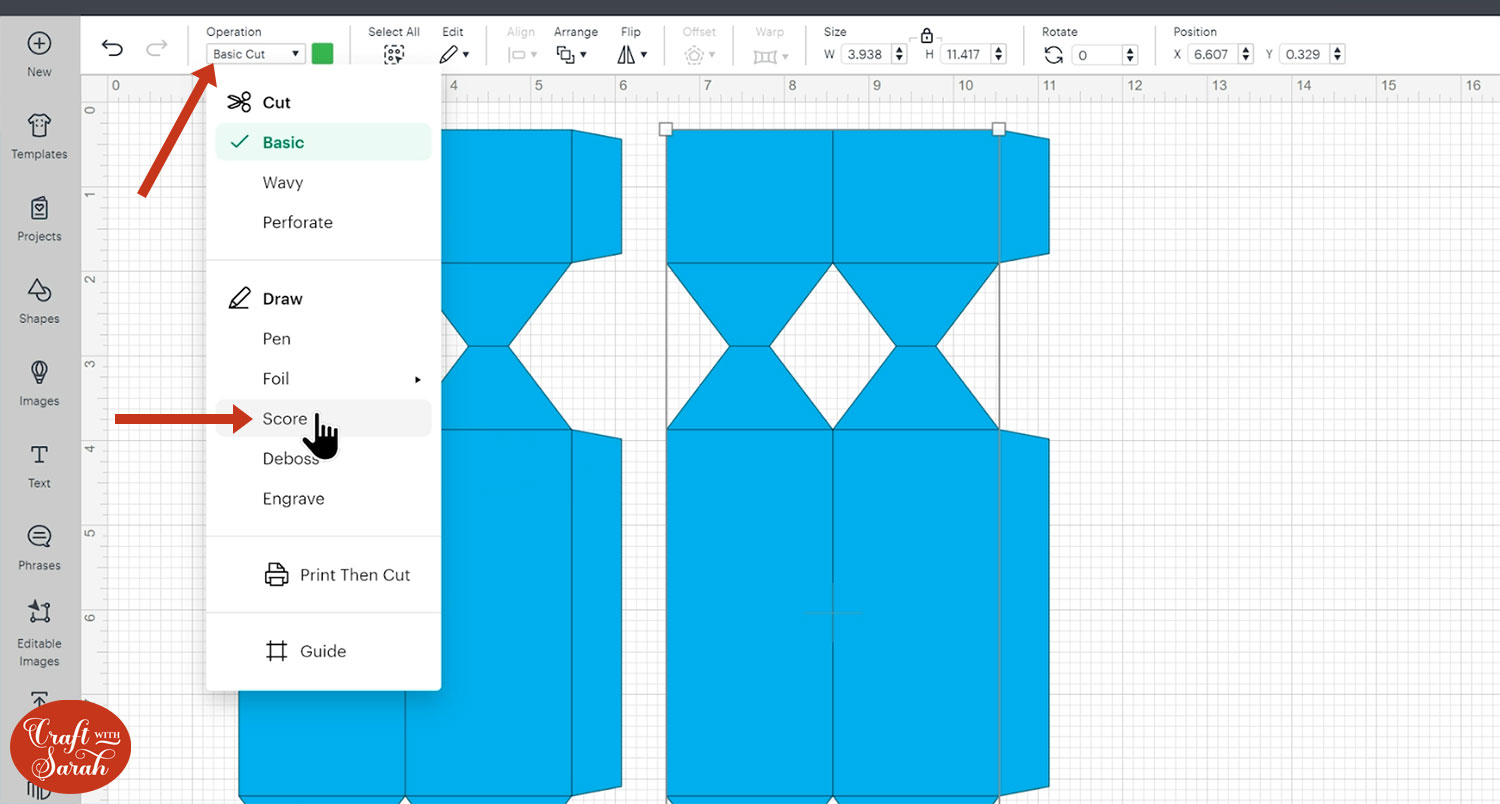
Task: Open the Templates panel
Action: pos(39,136)
